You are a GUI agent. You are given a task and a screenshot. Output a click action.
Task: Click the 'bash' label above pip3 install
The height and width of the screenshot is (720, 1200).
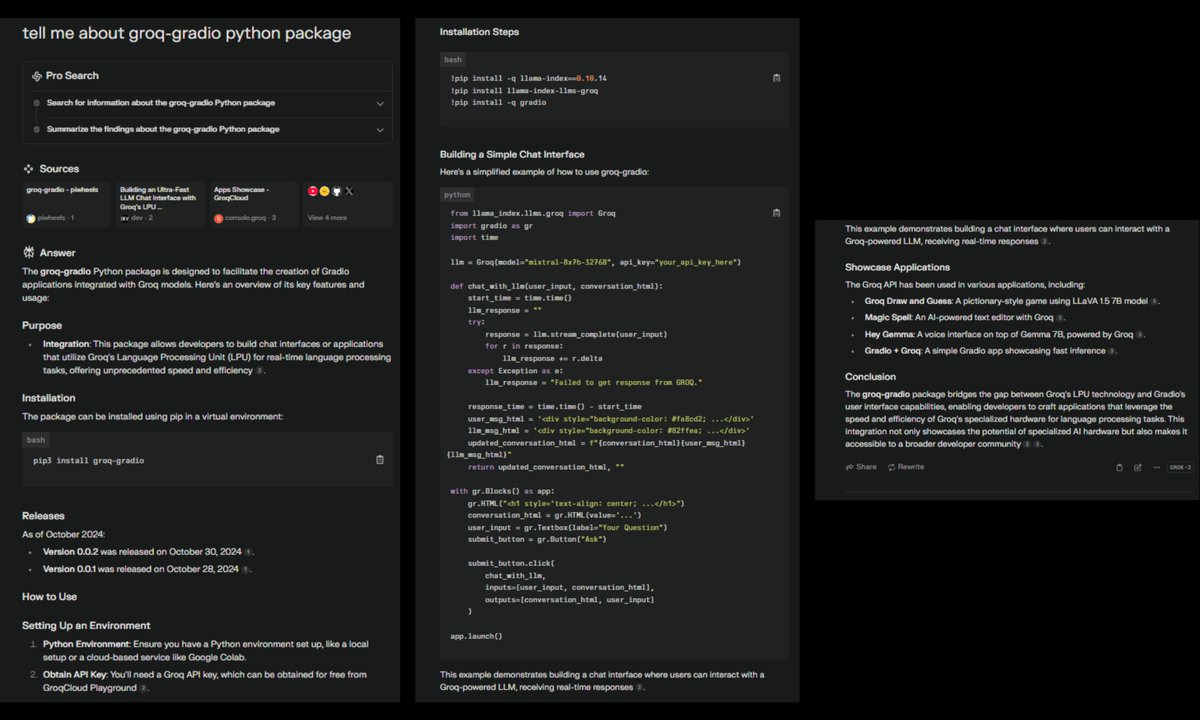pos(35,440)
